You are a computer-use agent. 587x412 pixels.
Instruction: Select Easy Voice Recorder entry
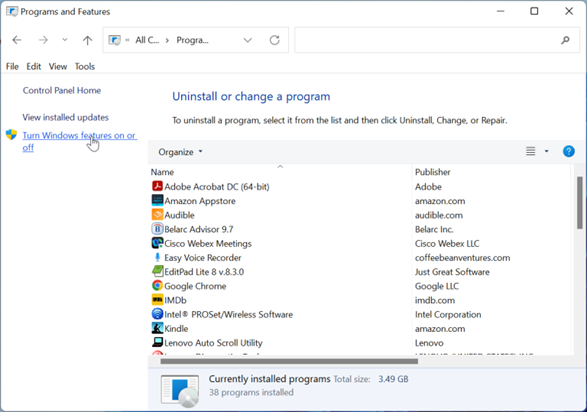(203, 258)
